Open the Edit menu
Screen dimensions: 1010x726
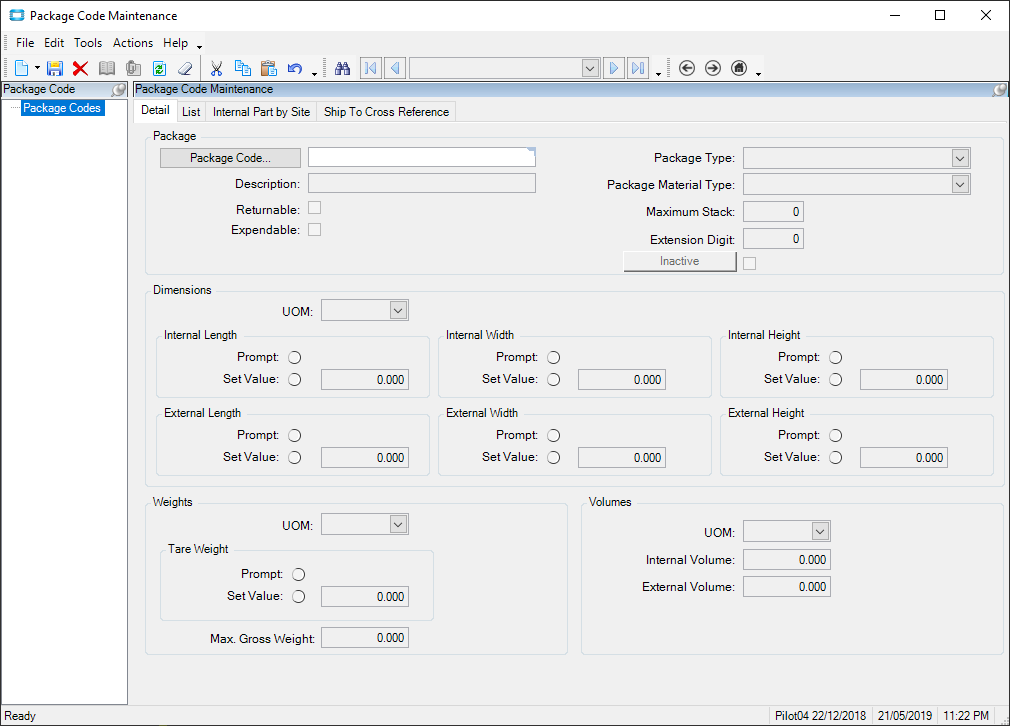(54, 43)
